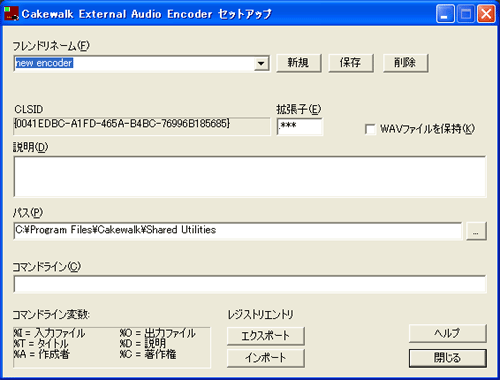Enable the WAVファイルを保持 checkbox

[370, 129]
